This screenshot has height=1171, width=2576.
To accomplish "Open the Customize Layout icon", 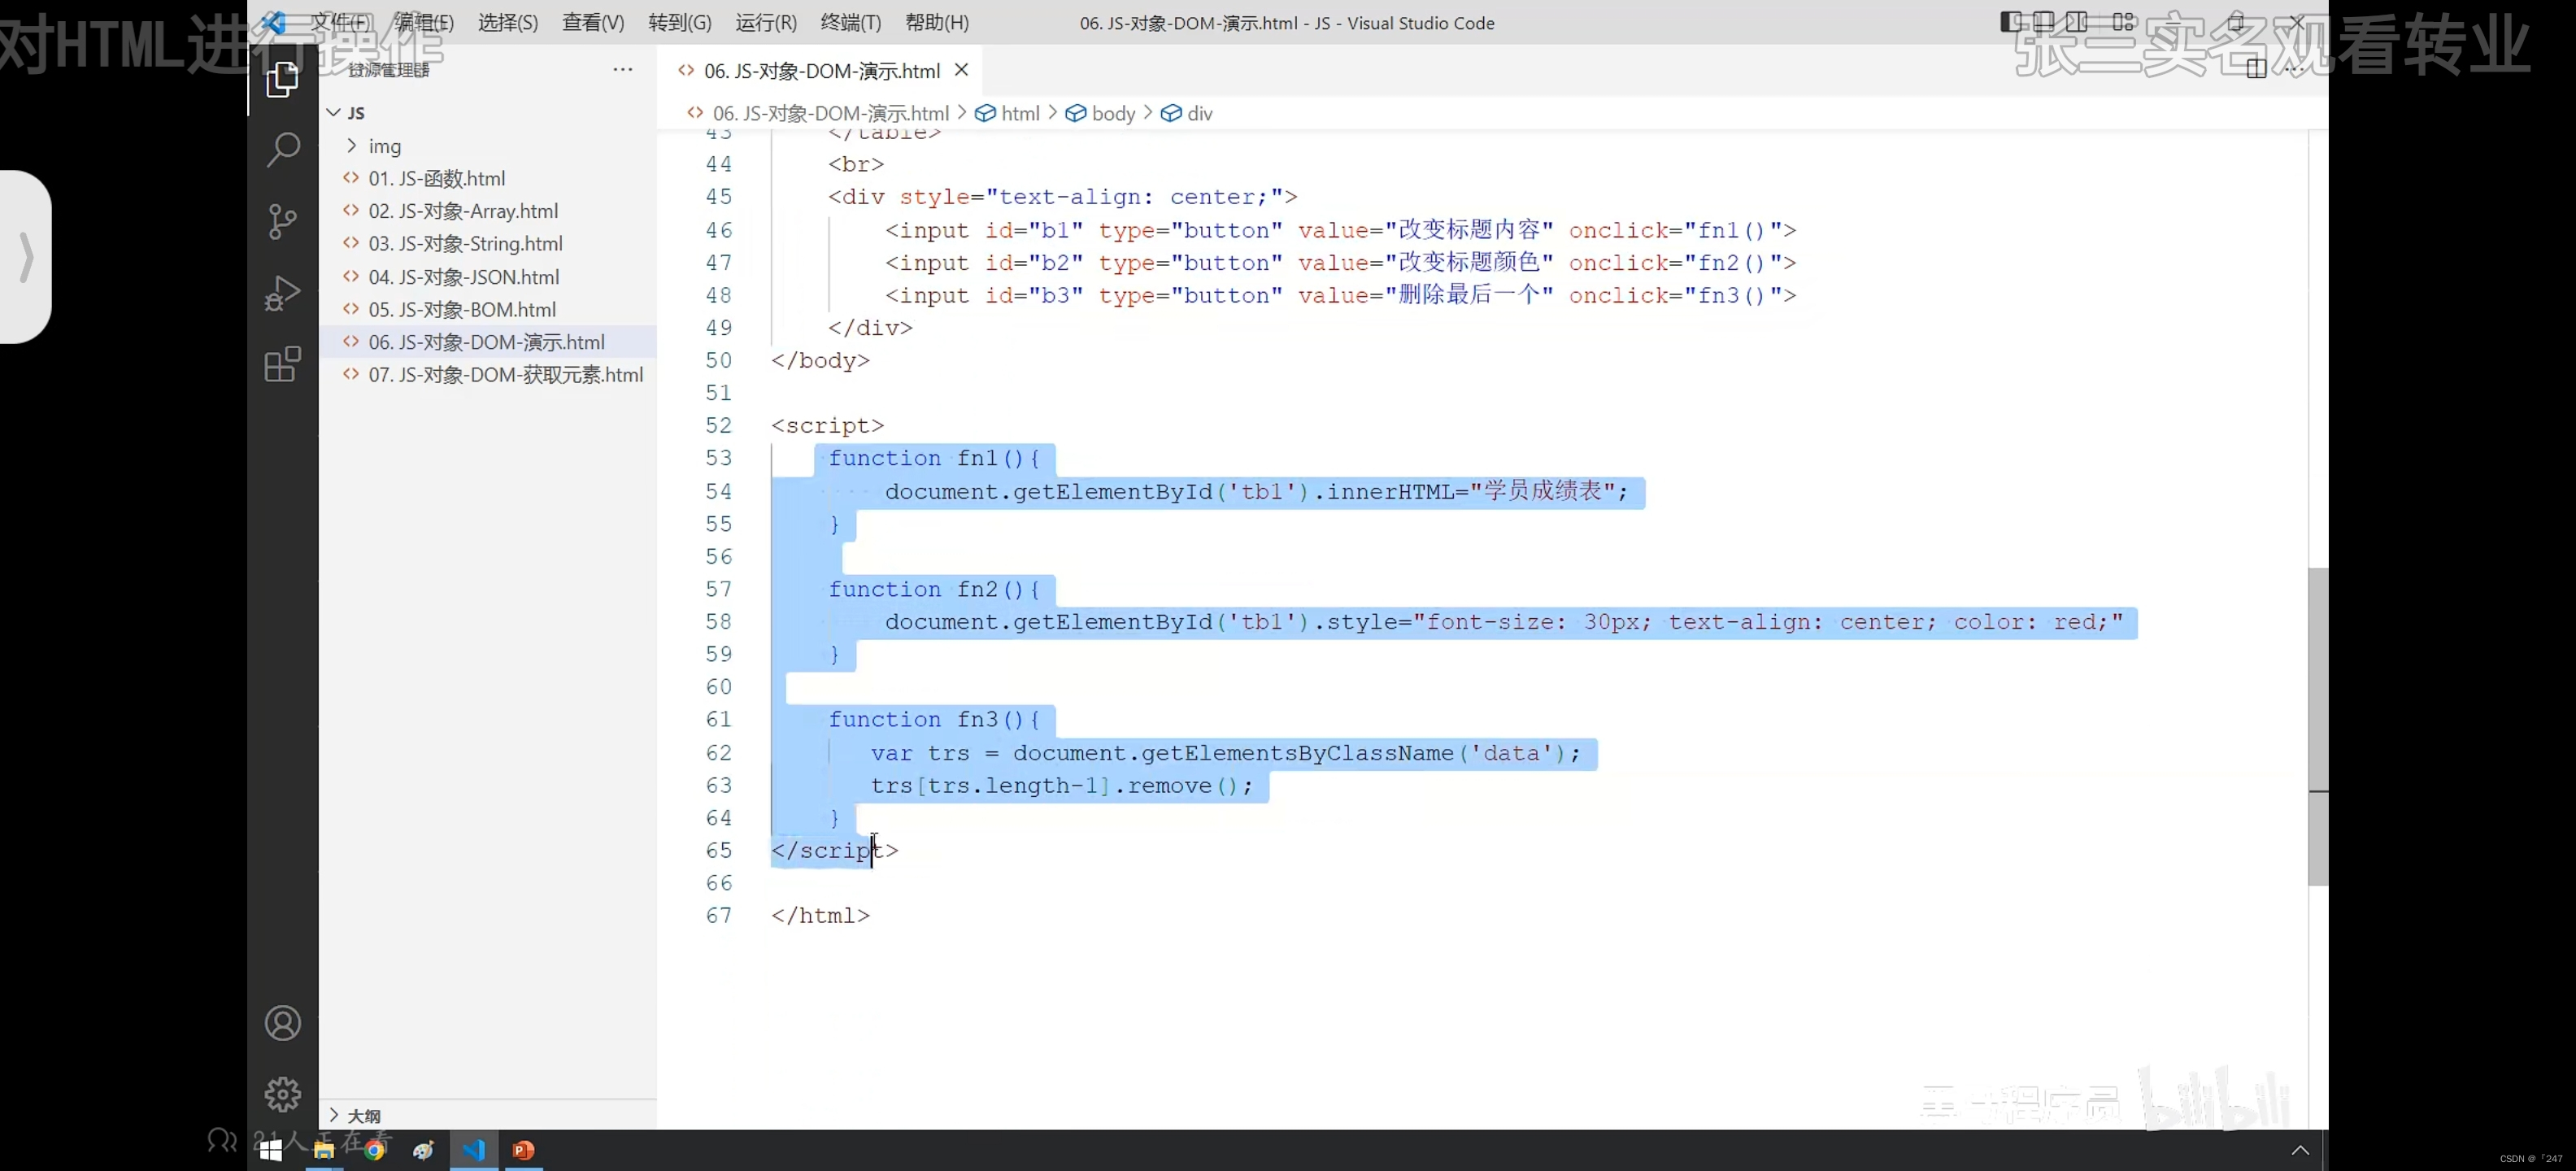I will (2124, 22).
